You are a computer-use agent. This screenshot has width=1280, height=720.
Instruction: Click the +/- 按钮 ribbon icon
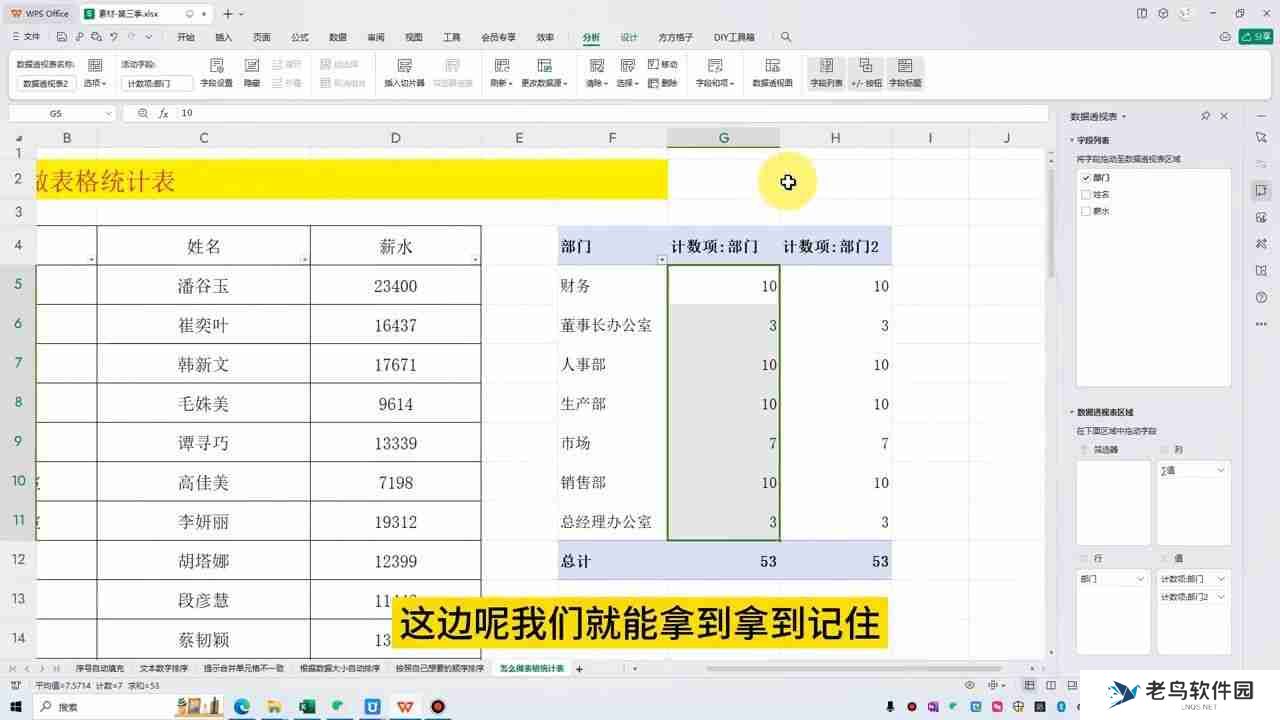point(866,70)
